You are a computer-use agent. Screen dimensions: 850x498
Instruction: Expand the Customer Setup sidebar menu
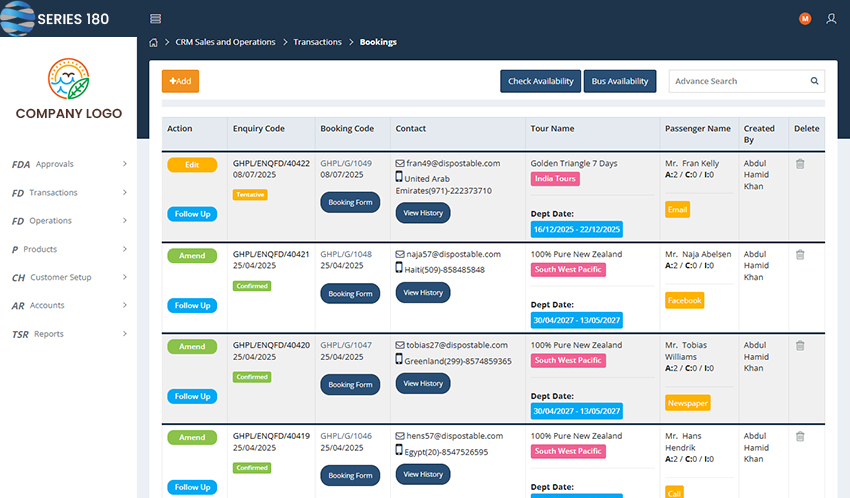(68, 277)
